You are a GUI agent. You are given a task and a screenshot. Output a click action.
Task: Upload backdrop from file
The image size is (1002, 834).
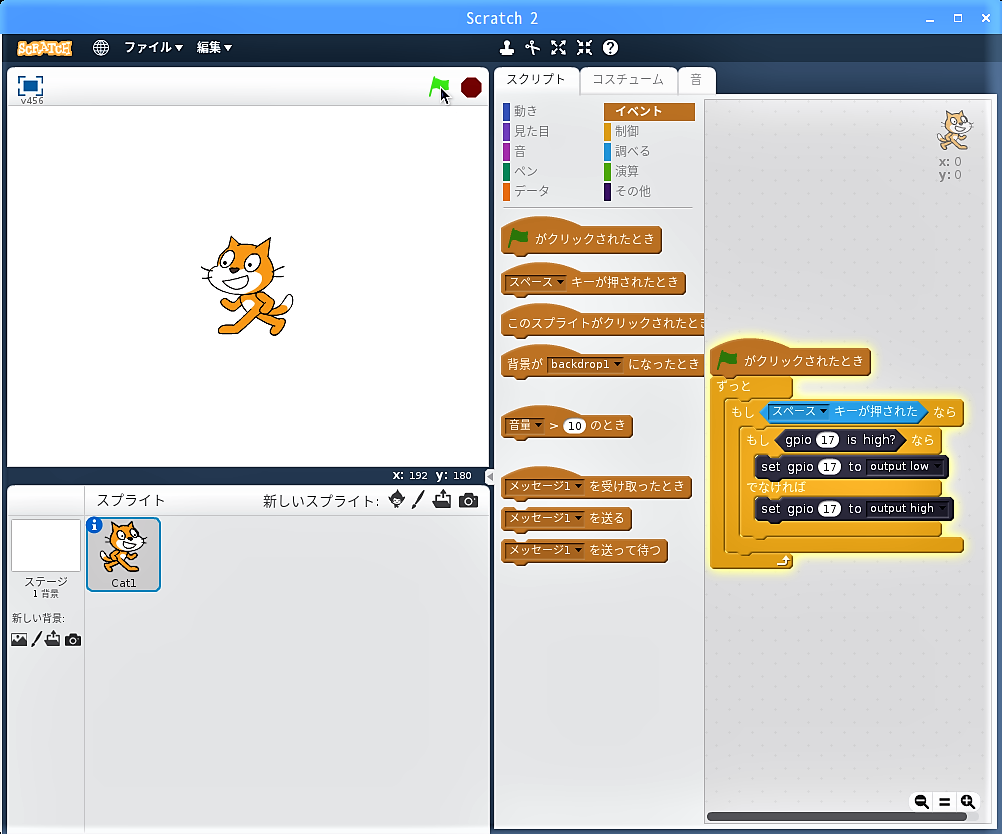(52, 639)
